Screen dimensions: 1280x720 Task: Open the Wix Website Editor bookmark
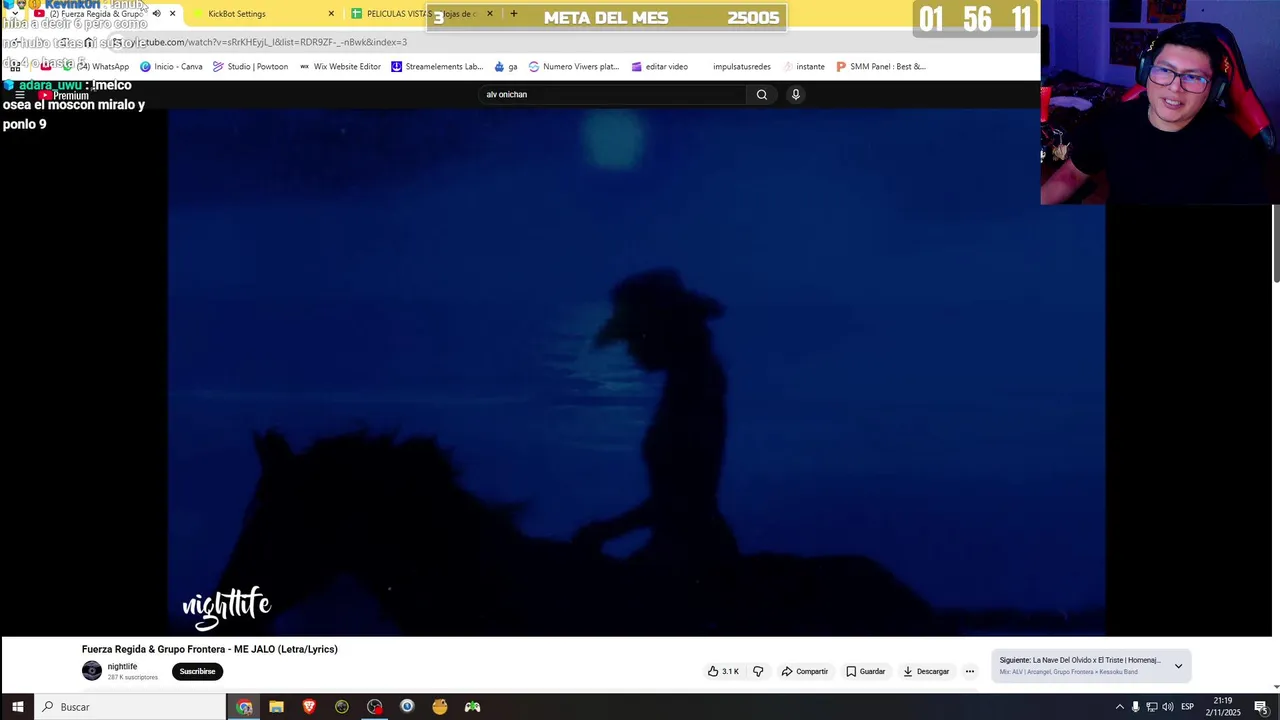pos(340,66)
